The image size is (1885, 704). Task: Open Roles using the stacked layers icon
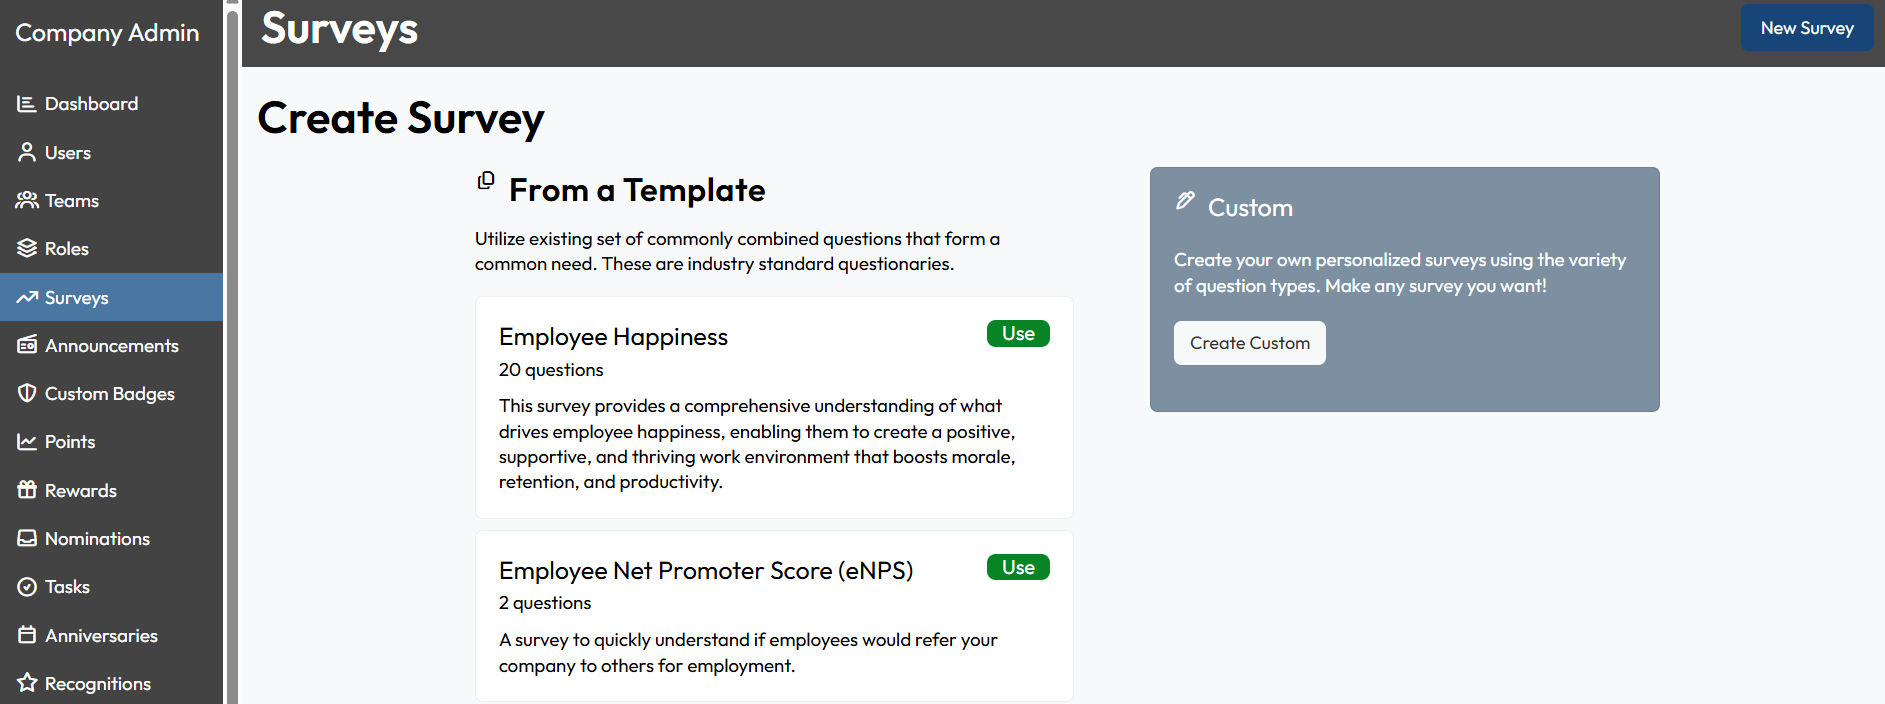[27, 248]
